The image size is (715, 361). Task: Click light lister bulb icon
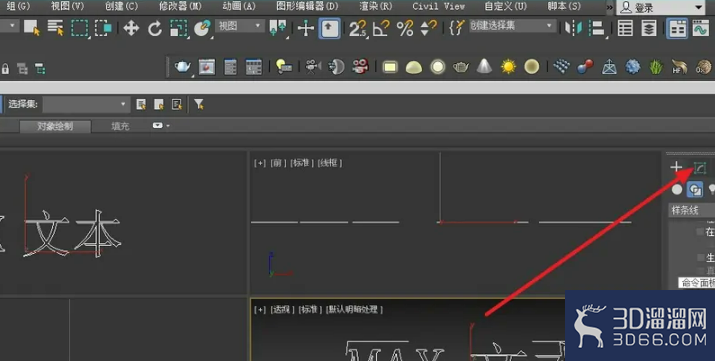(x=284, y=67)
